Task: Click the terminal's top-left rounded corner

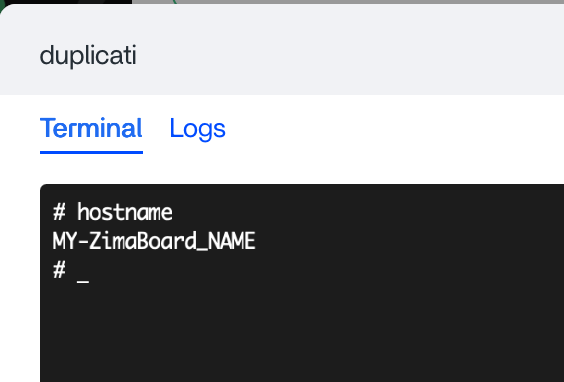Action: (43, 187)
